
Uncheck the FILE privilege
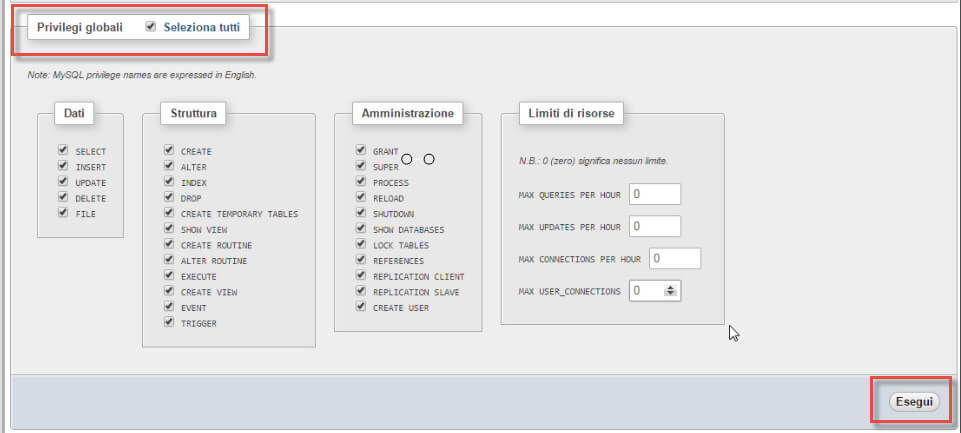(63, 213)
